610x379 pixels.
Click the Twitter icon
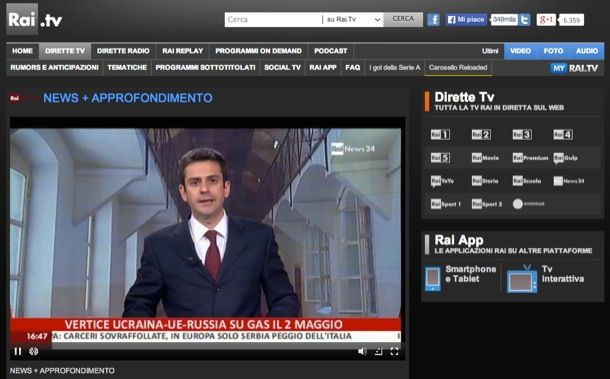click(x=524, y=19)
